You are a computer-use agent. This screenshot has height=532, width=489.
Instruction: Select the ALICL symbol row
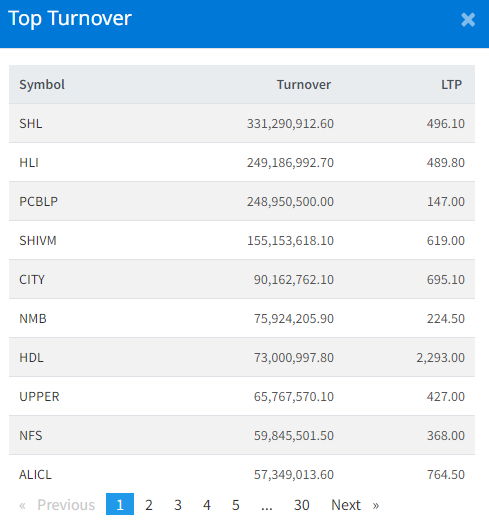point(242,474)
